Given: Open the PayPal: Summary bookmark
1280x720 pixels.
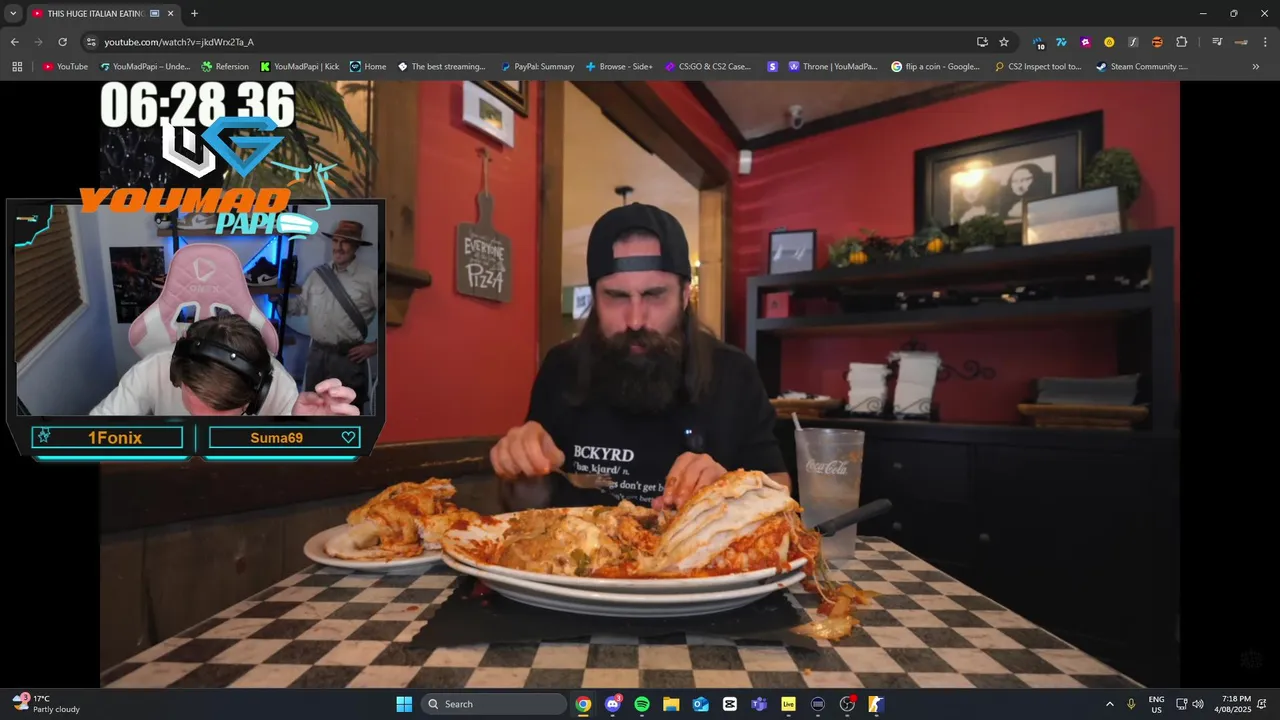Looking at the screenshot, I should point(538,67).
